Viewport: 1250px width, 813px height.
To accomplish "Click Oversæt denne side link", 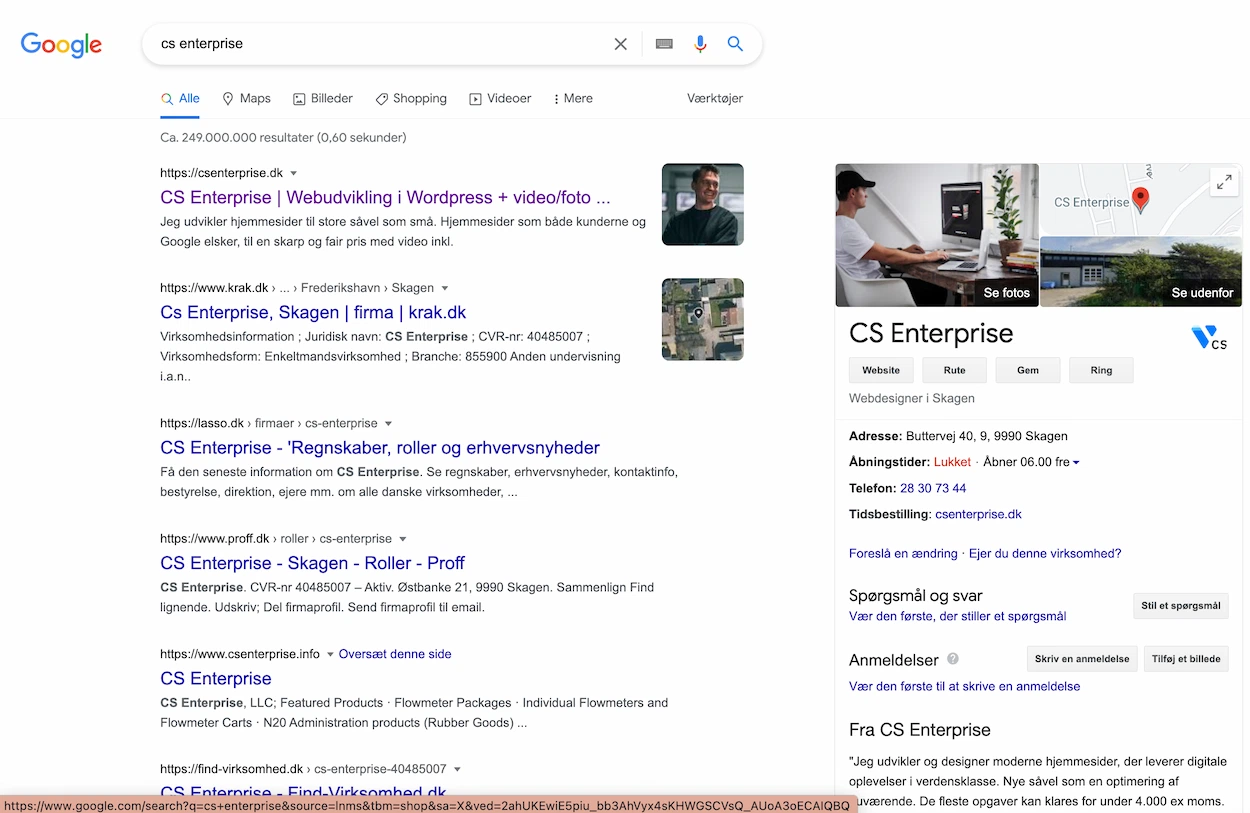I will (x=395, y=654).
